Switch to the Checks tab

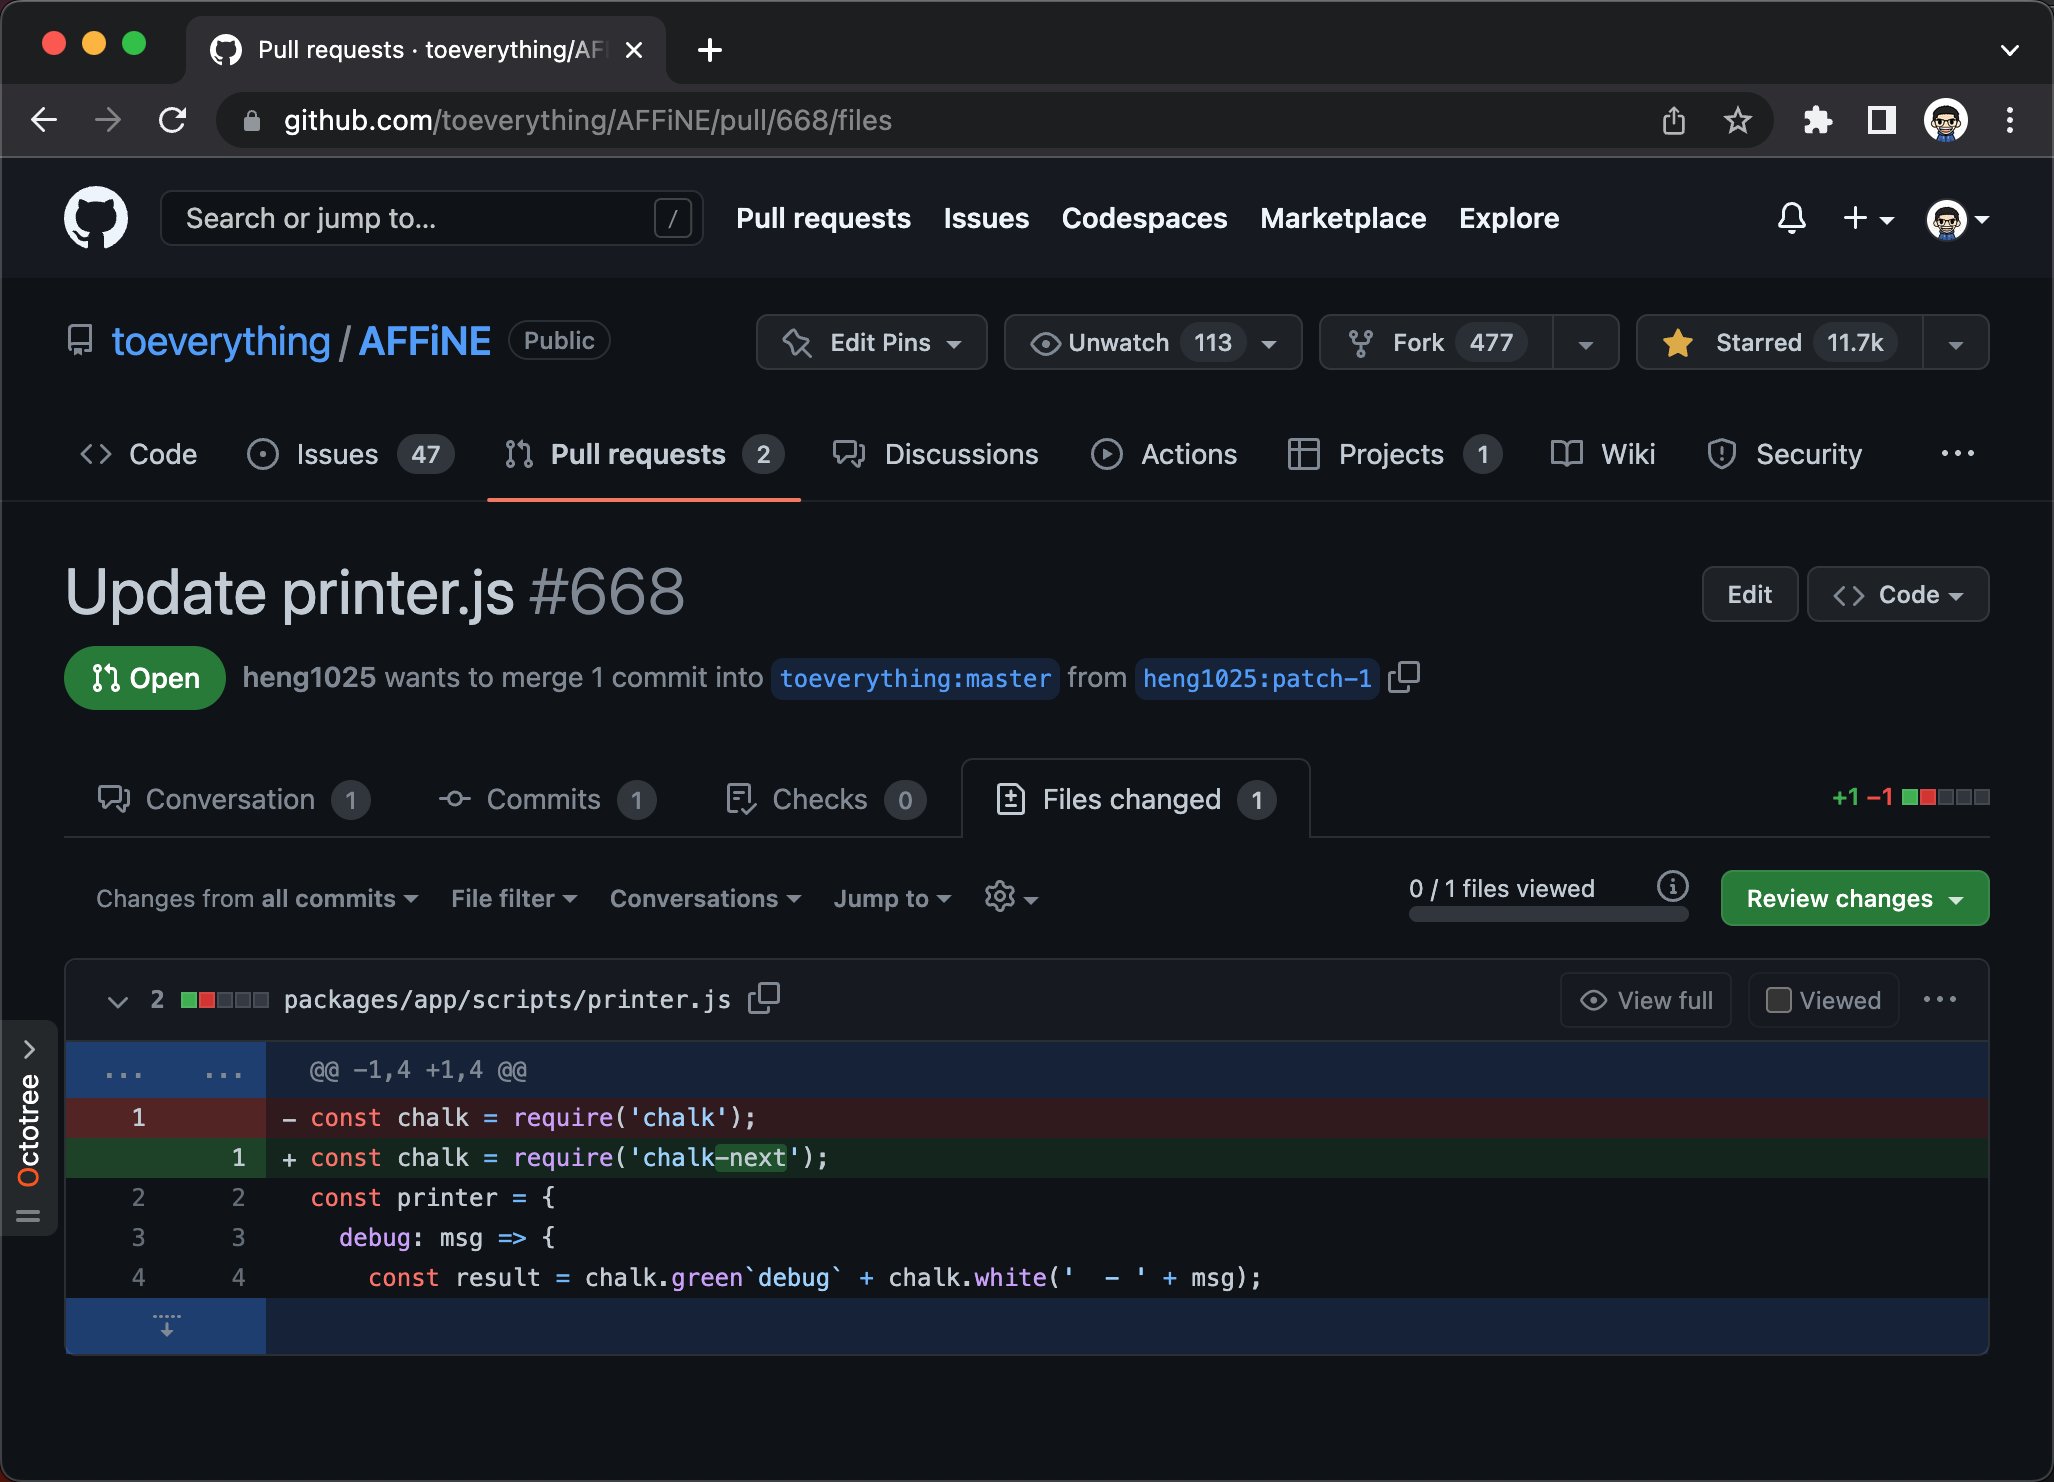click(825, 799)
